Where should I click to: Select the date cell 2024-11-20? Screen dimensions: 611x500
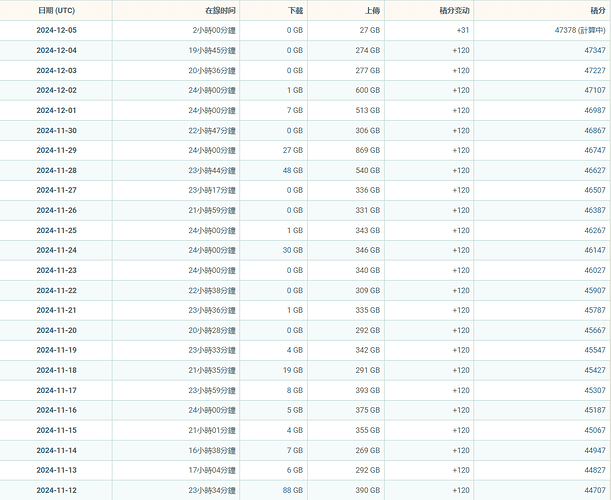57,330
